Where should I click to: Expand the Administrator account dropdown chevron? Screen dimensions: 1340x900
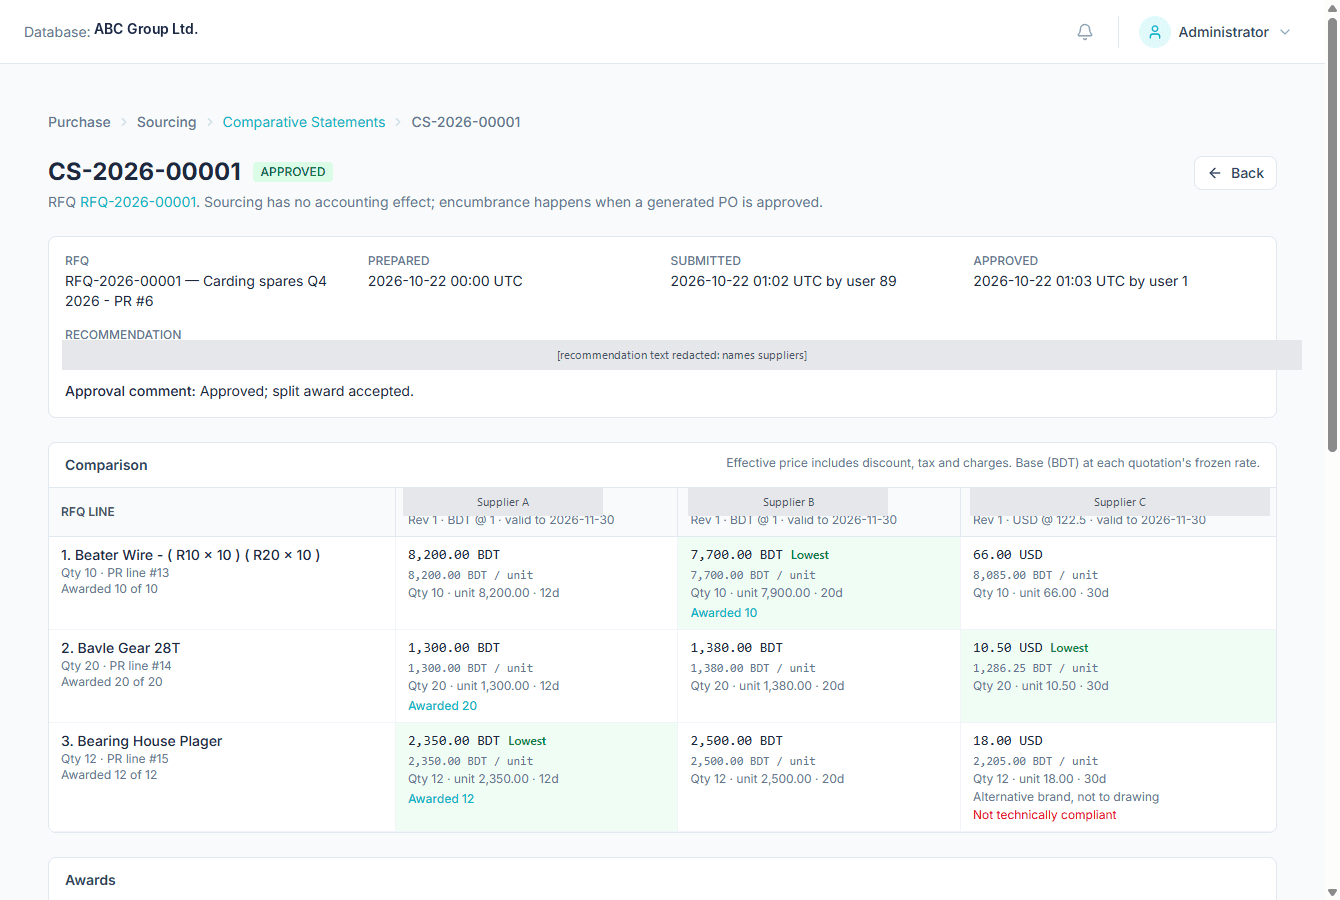click(x=1285, y=32)
